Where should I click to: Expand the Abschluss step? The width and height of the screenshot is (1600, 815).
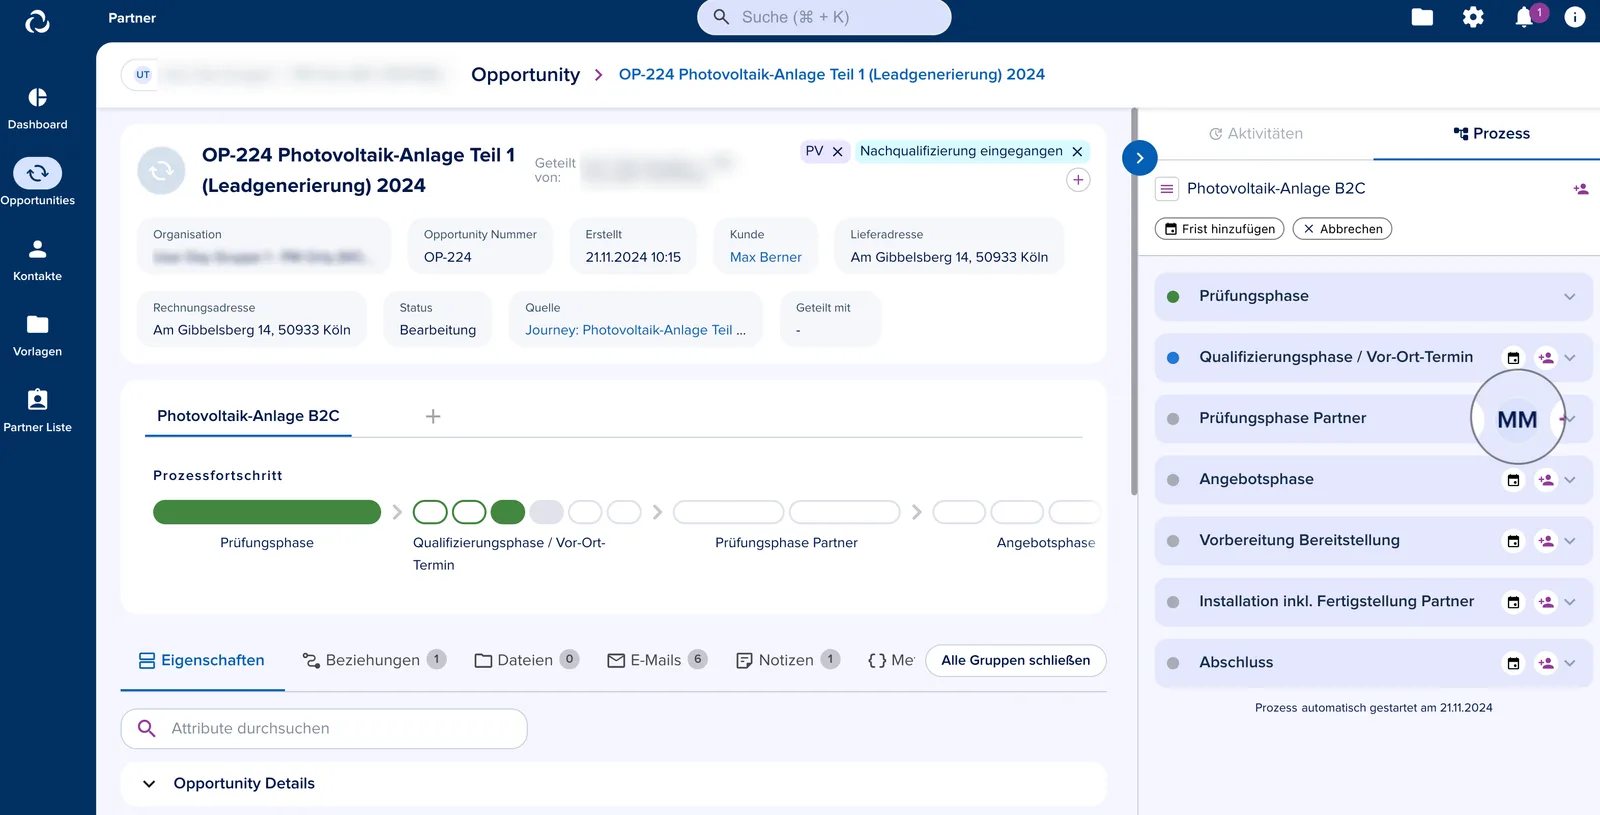click(x=1570, y=663)
